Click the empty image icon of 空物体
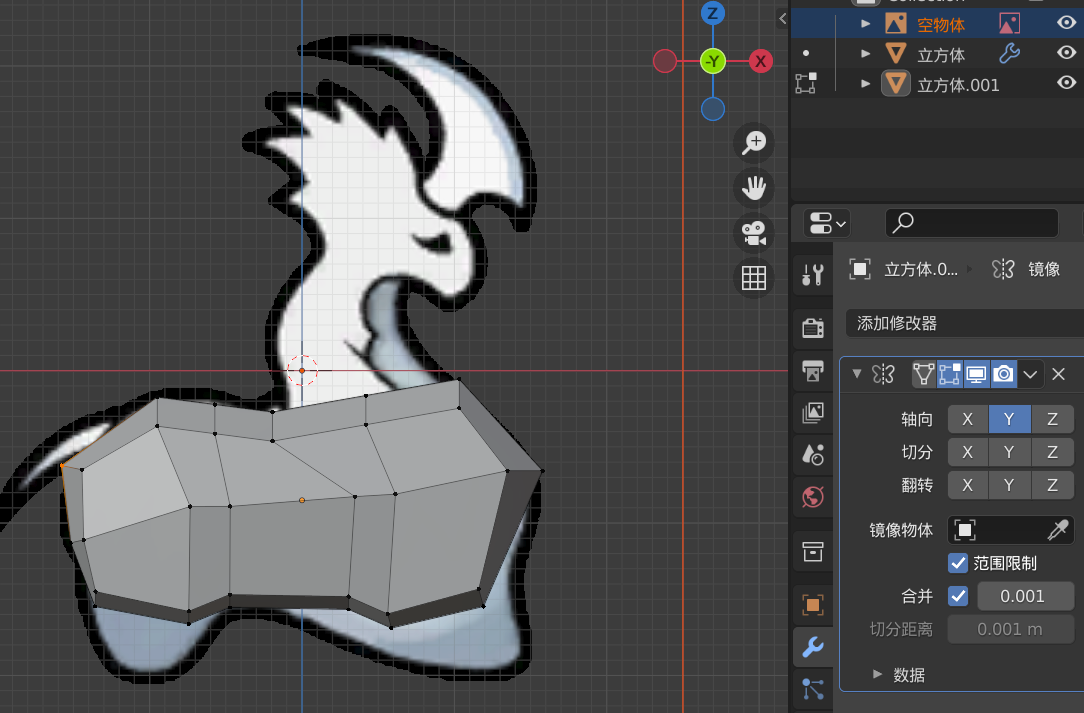The image size is (1084, 713). 895,24
